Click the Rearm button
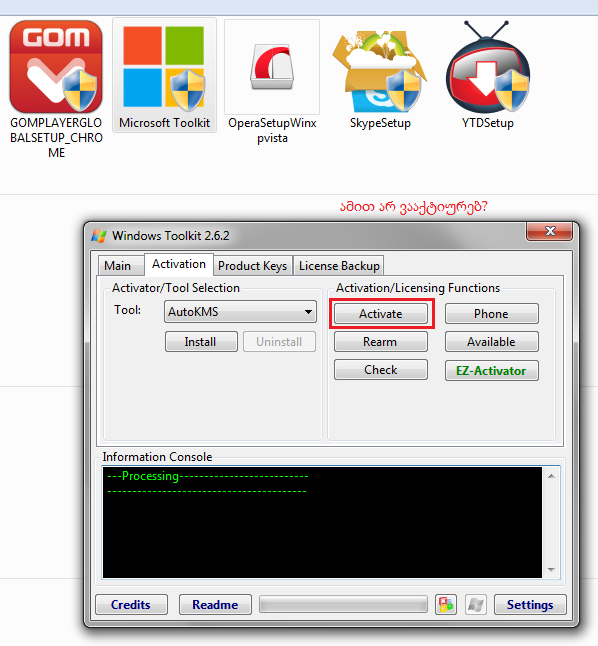The height and width of the screenshot is (646, 598). [381, 342]
